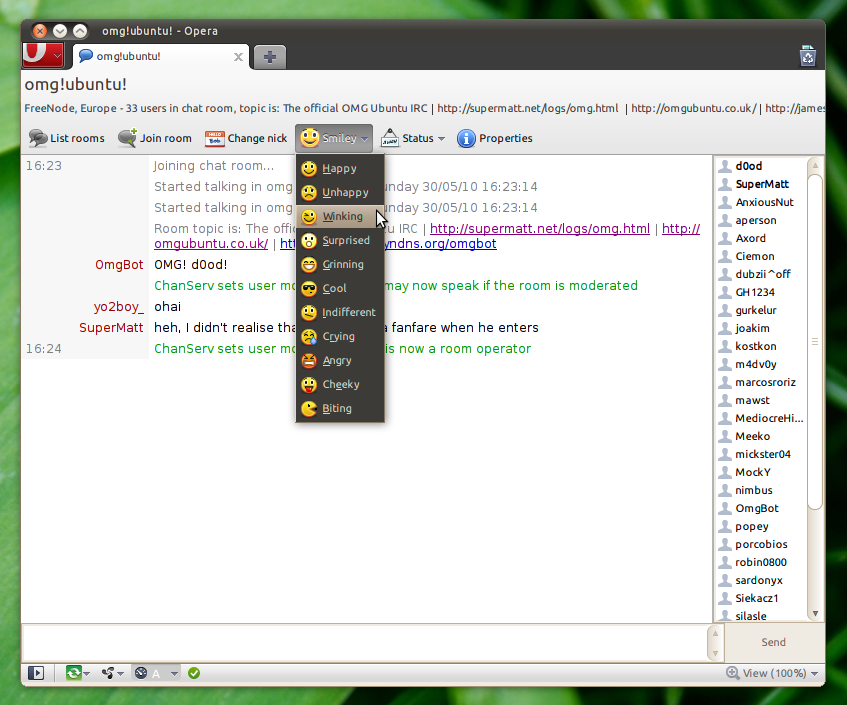This screenshot has height=705, width=847.
Task: Close the omg!ubuntu! tab
Action: click(x=238, y=57)
